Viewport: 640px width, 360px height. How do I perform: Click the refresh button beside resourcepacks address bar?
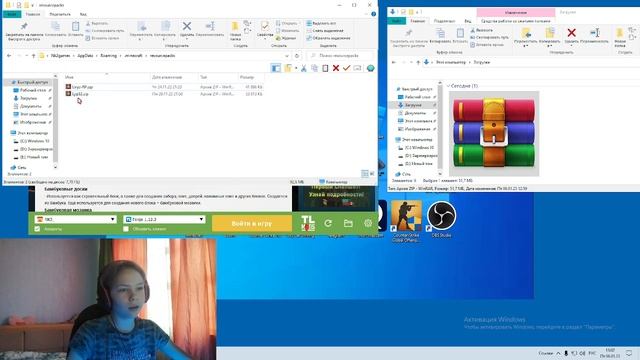[x=297, y=56]
